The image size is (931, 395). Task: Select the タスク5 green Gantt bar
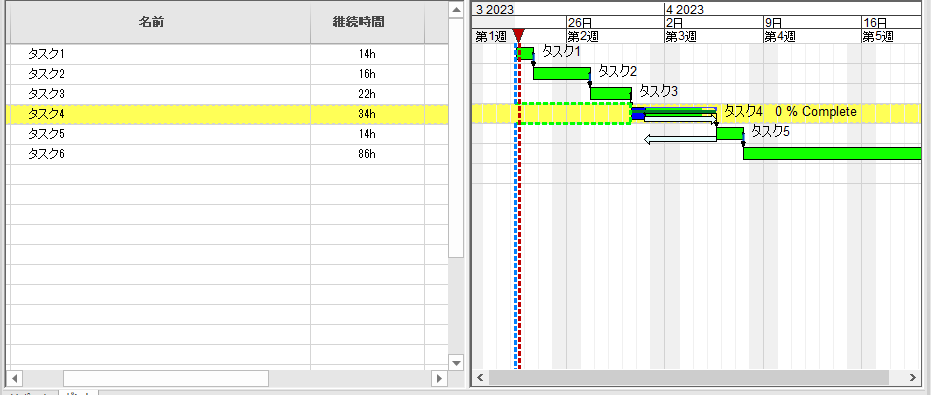pyautogui.click(x=730, y=133)
